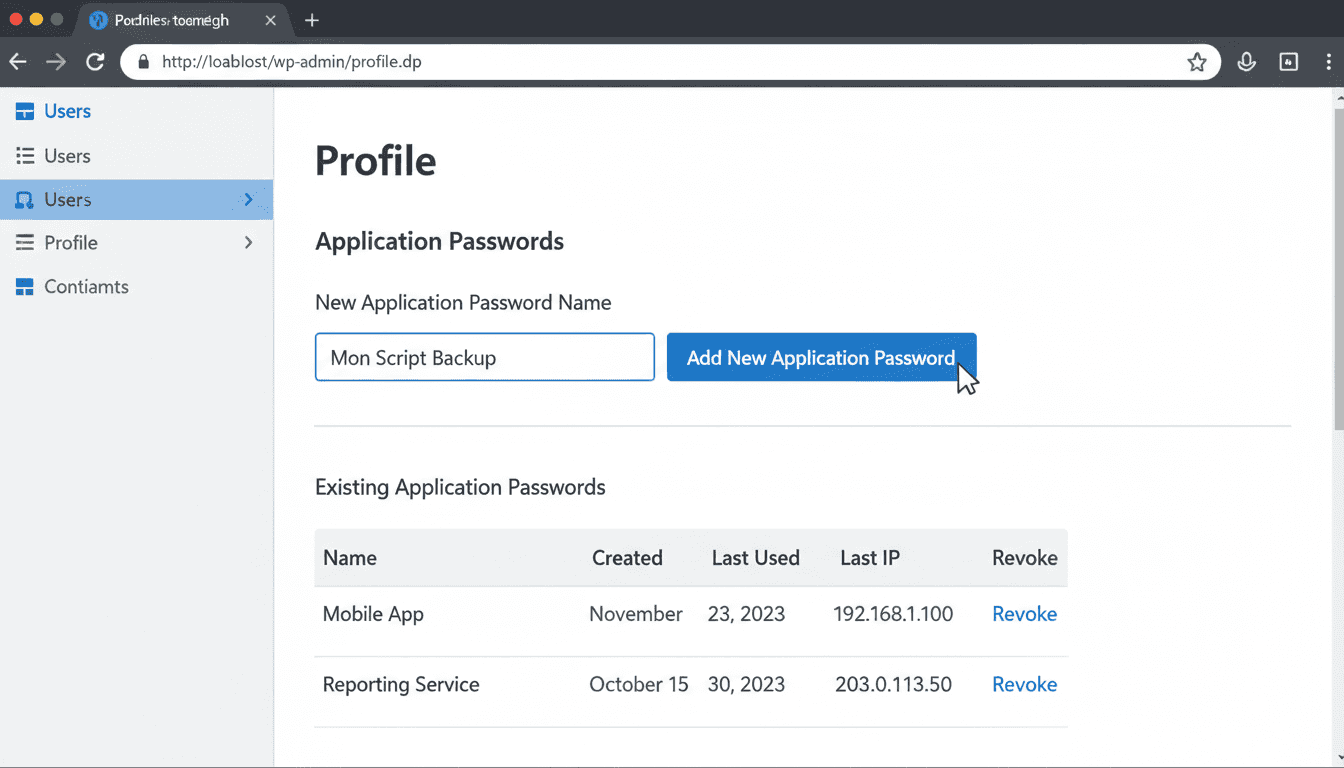1344x768 pixels.
Task: Click the Profile page heading
Action: 376,161
